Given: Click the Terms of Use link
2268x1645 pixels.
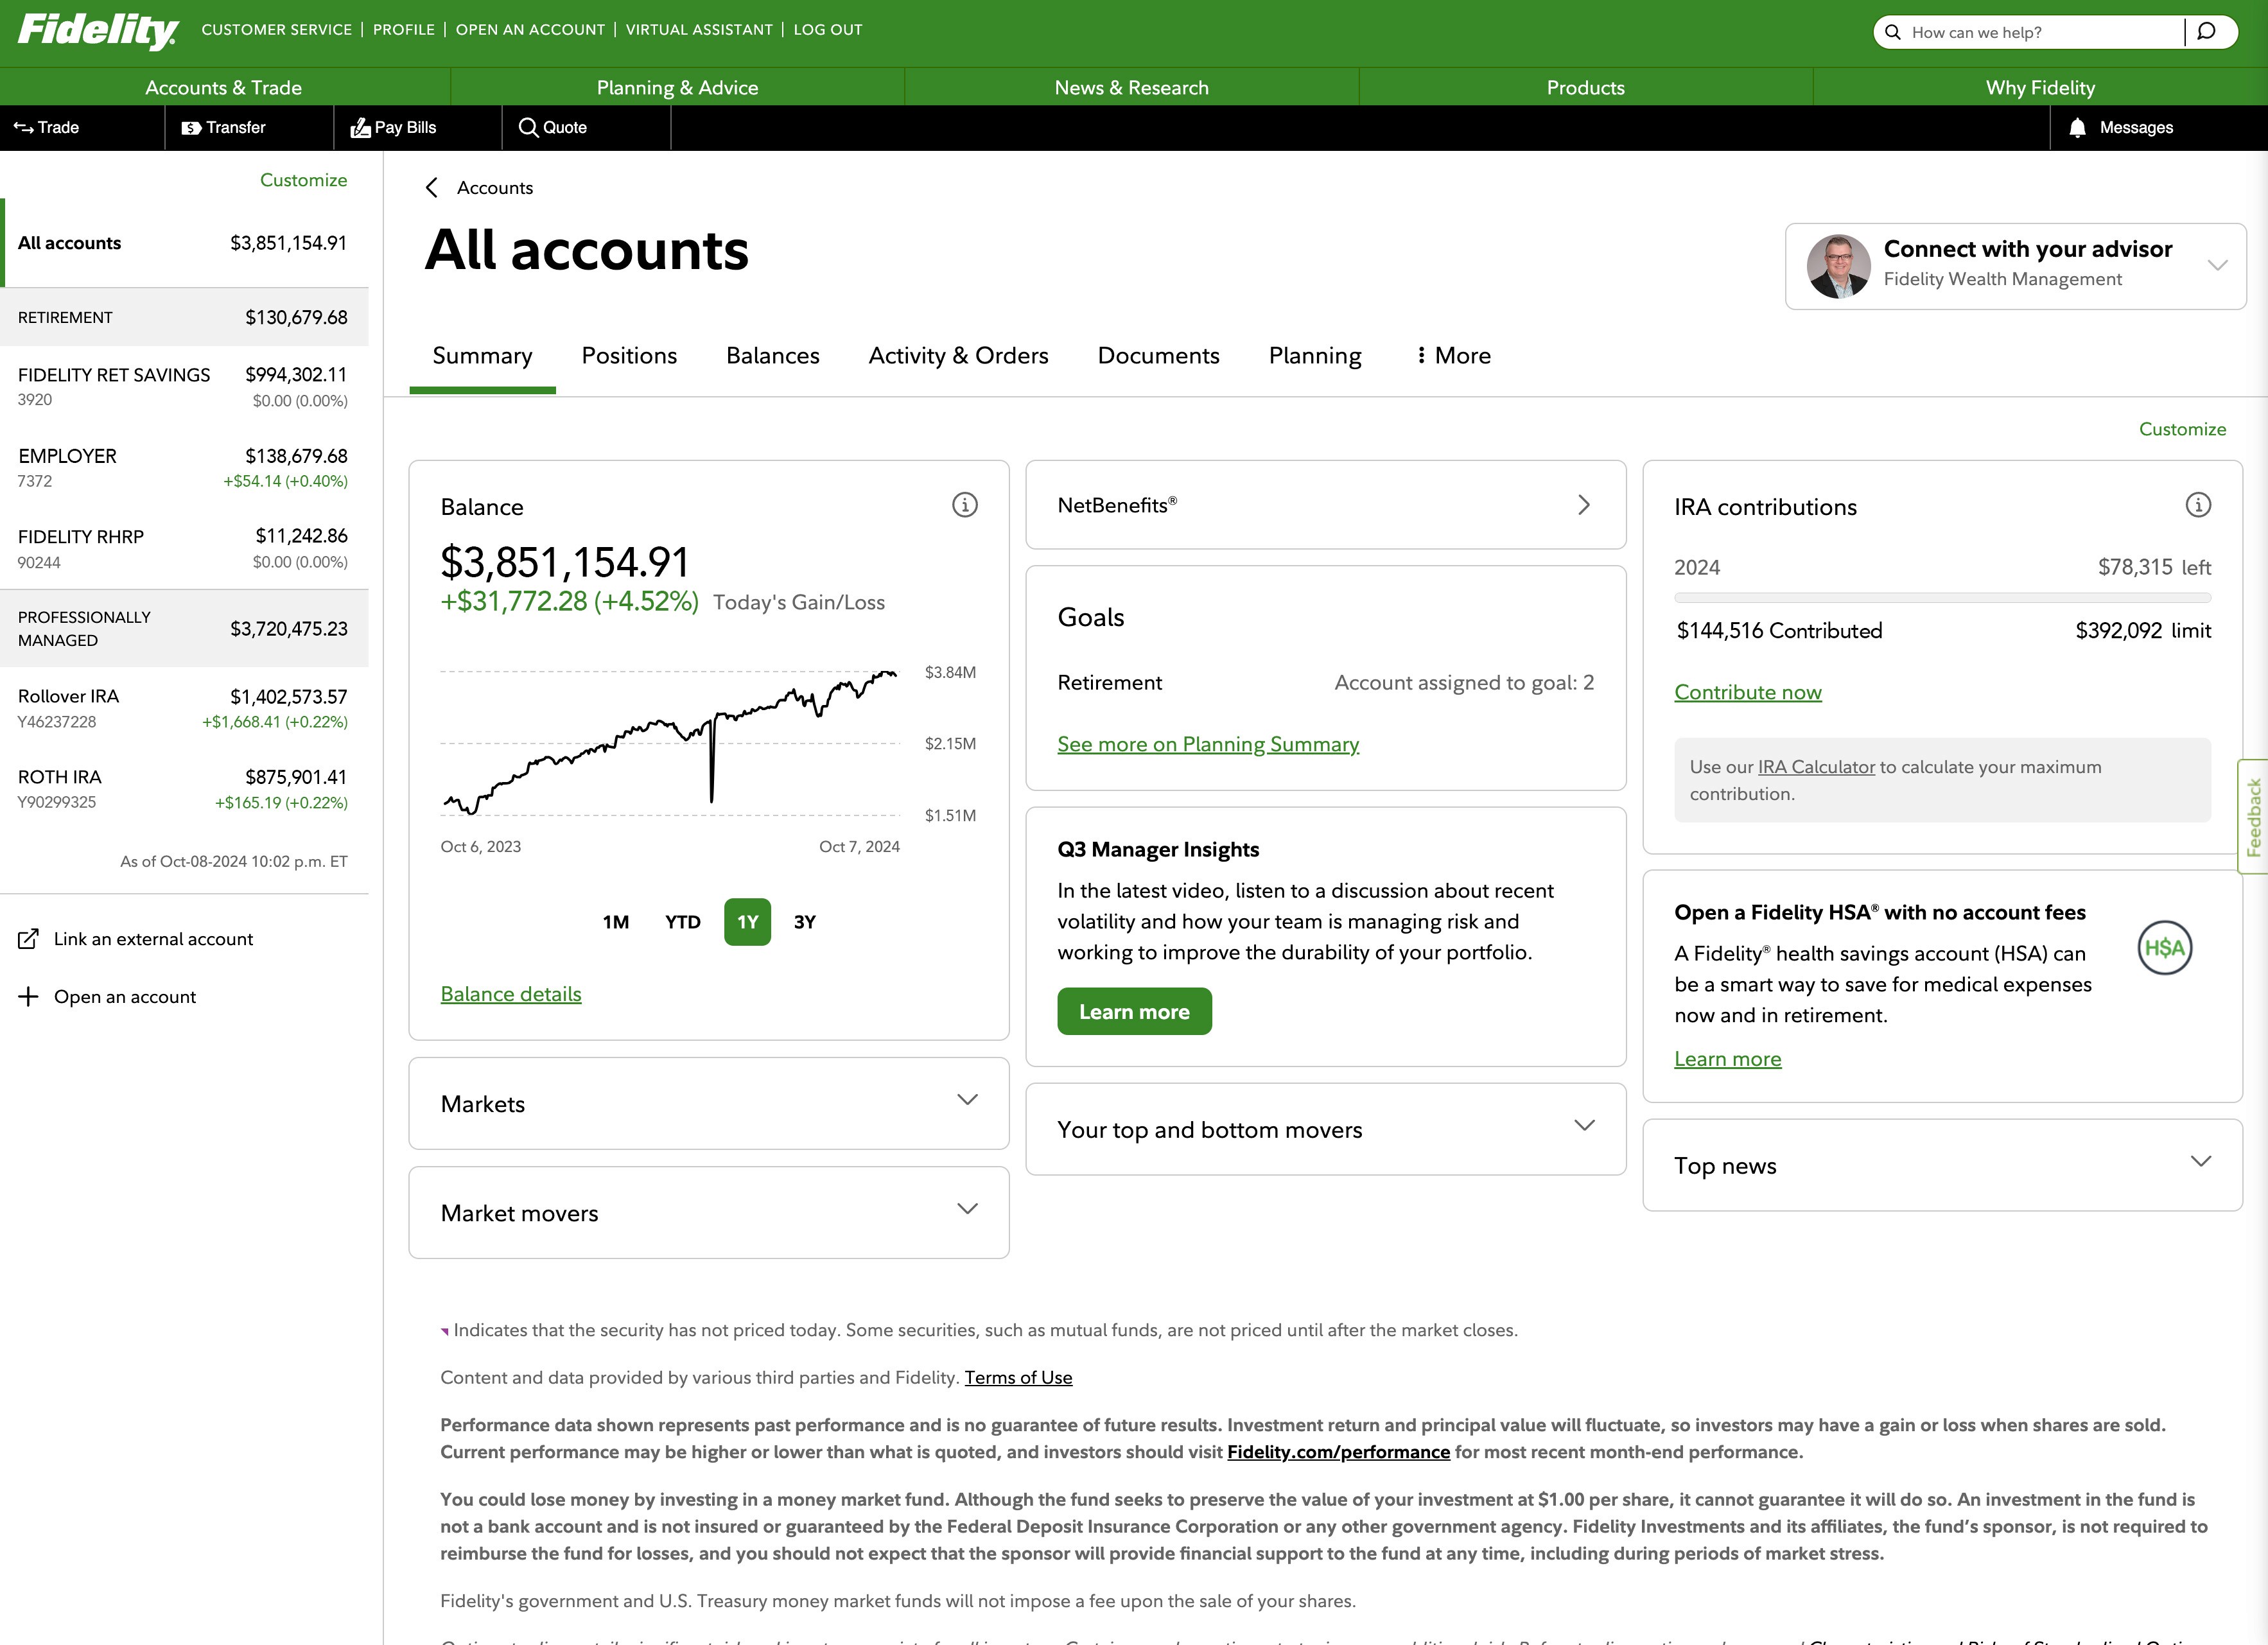Looking at the screenshot, I should 1018,1378.
